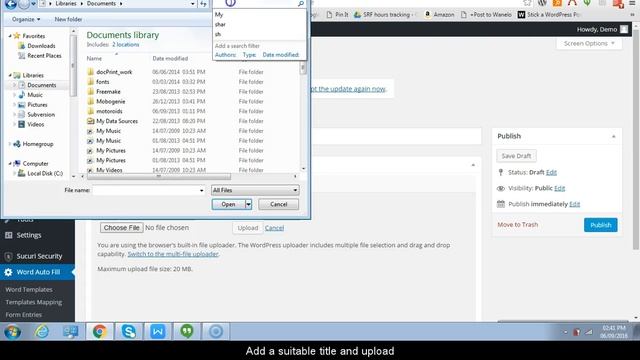Screen dimensions: 640x360
Task: Open the File name history dropdown
Action: pyautogui.click(x=201, y=191)
